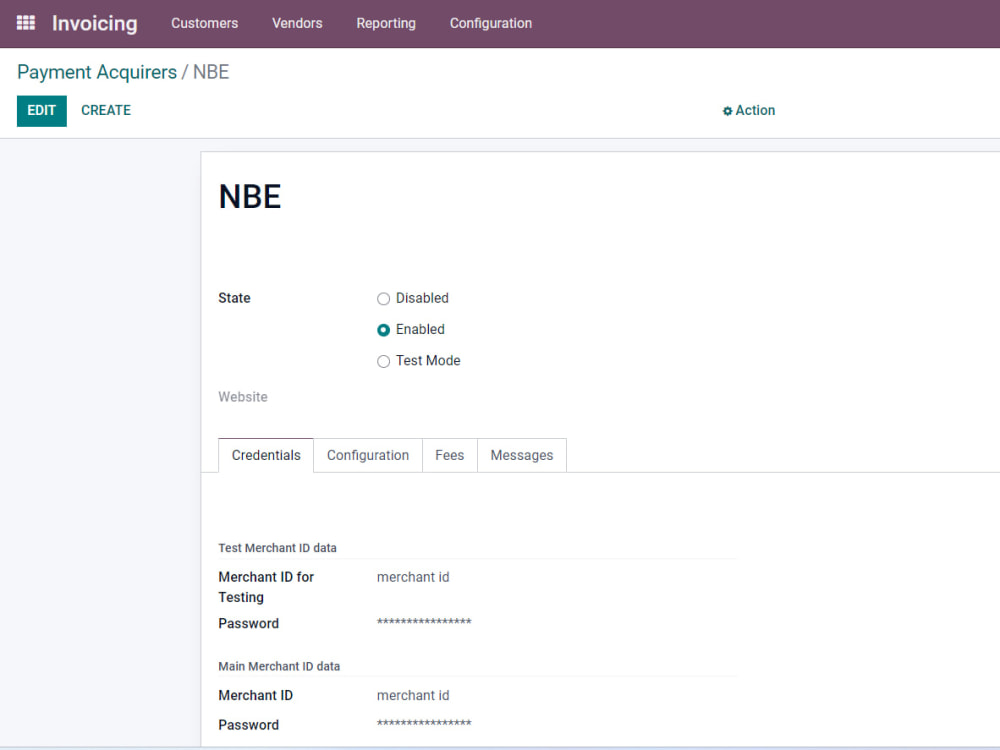This screenshot has height=750, width=1000.
Task: Click the NBE breadcrumb text
Action: tap(211, 72)
